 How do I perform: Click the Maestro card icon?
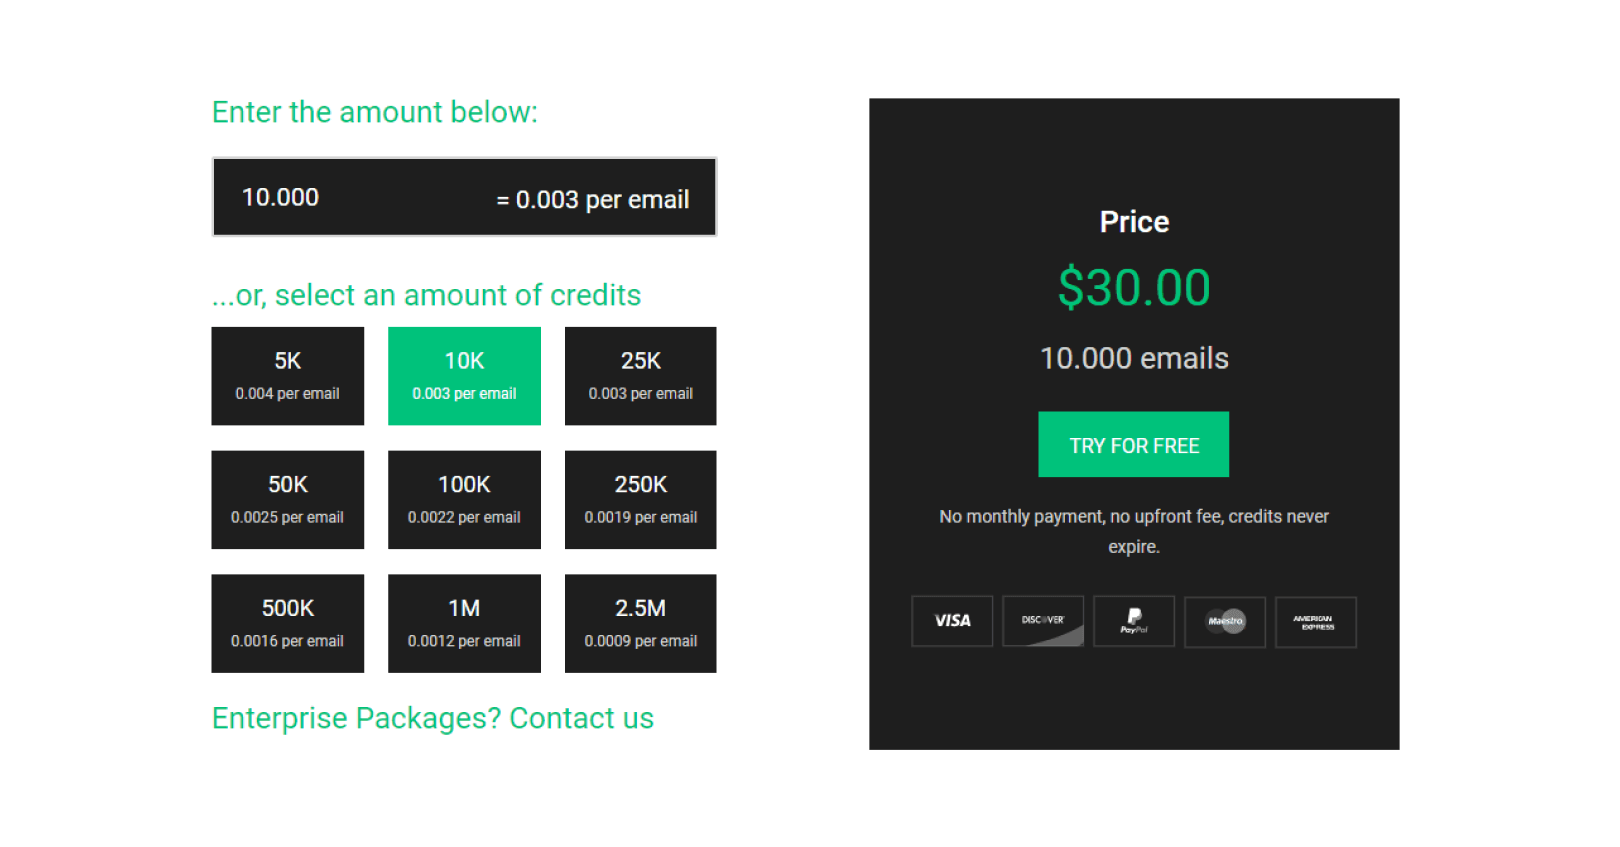coord(1225,621)
